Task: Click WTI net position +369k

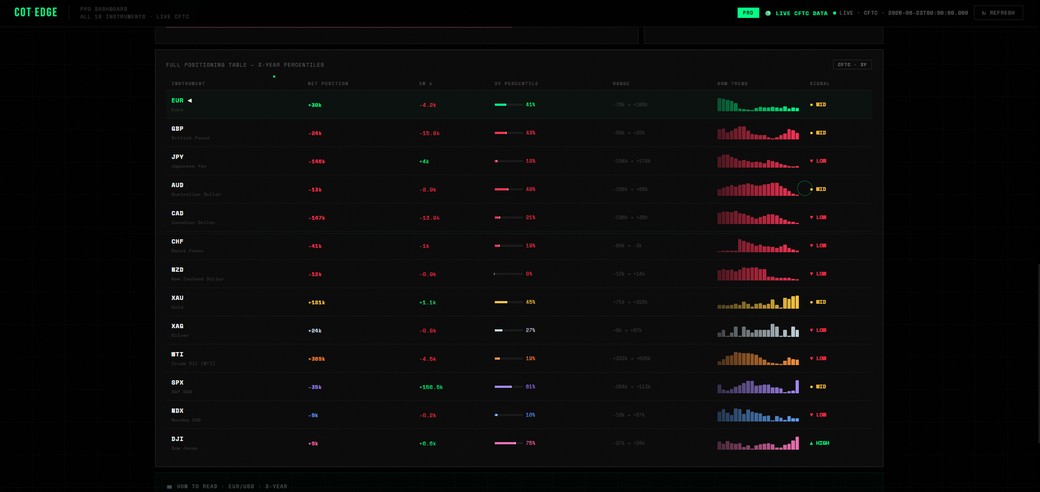Action: point(316,359)
